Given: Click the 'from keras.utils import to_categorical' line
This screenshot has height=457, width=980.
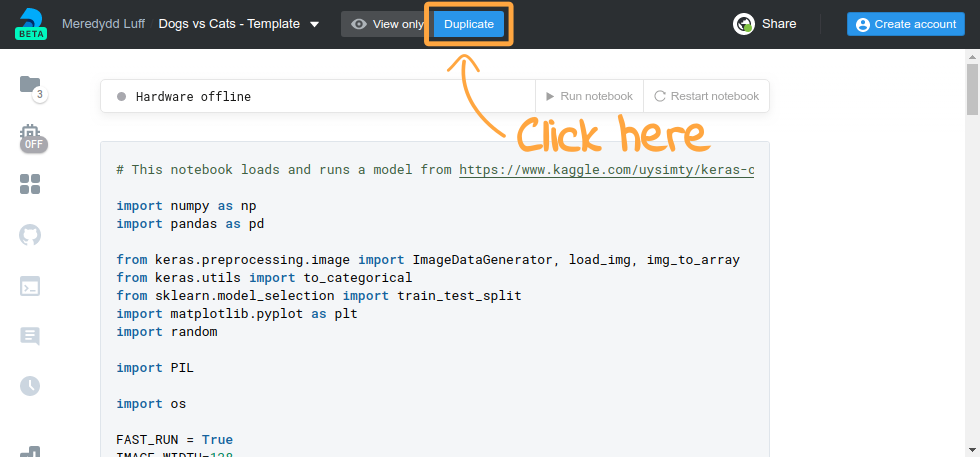Looking at the screenshot, I should (x=264, y=278).
